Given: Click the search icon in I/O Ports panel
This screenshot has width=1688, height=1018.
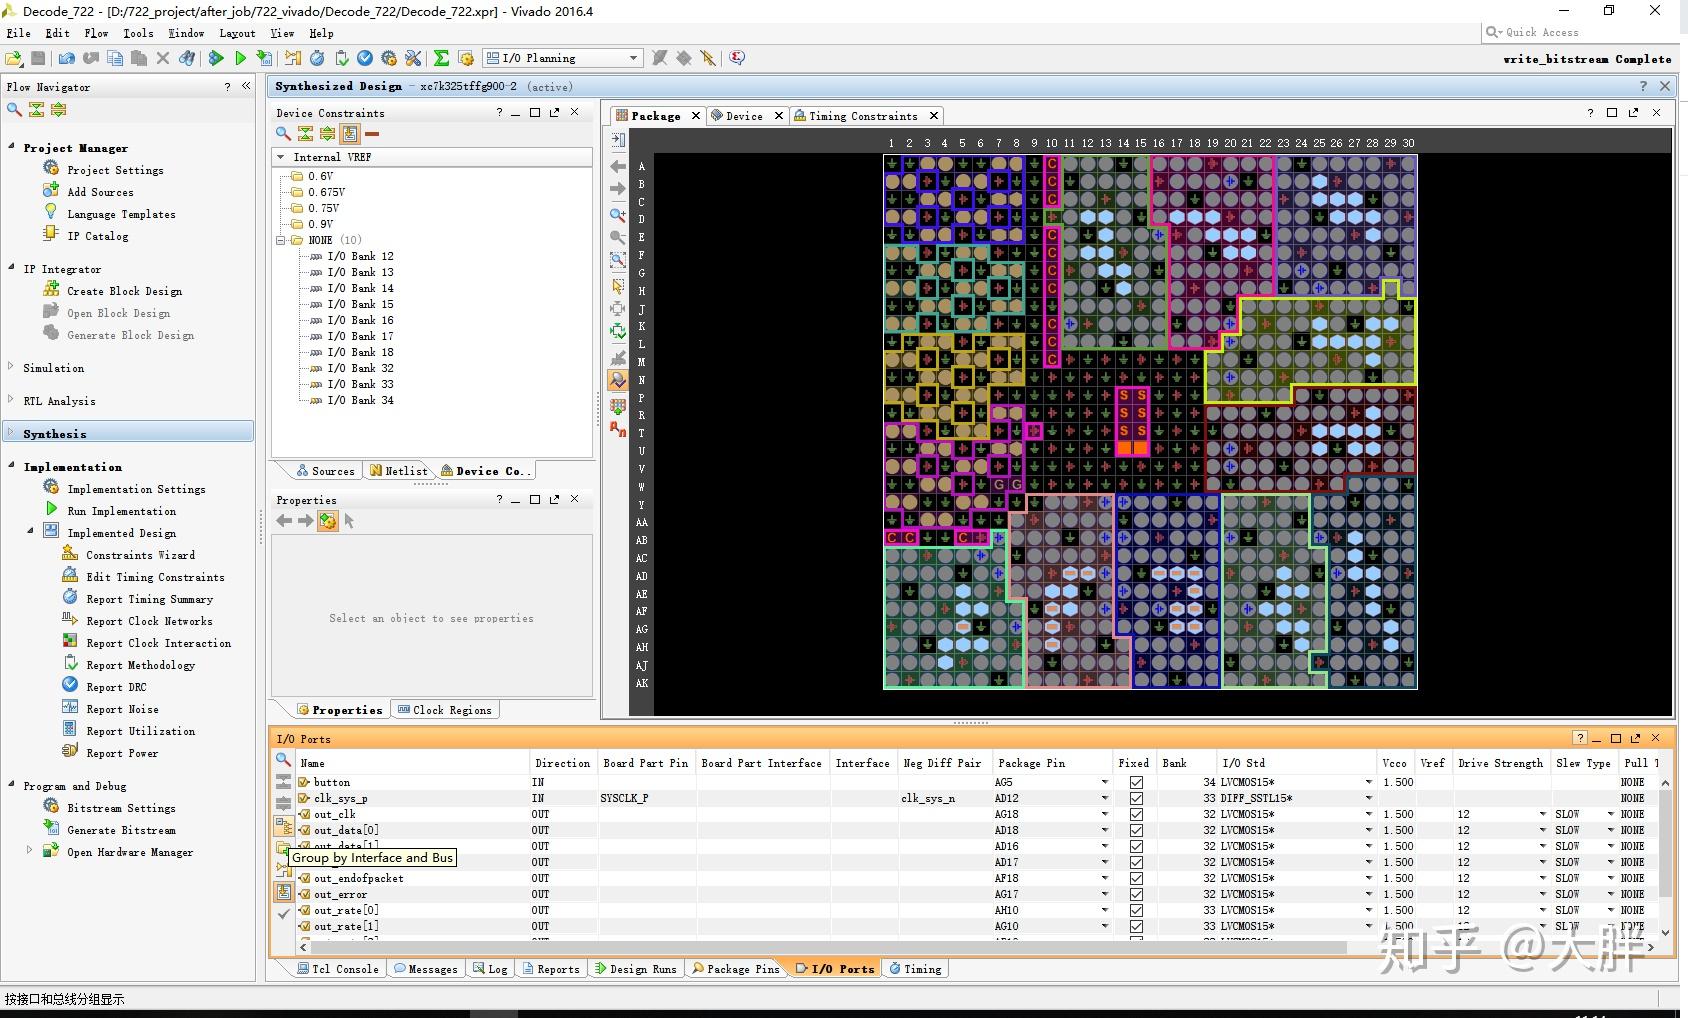Looking at the screenshot, I should tap(283, 760).
